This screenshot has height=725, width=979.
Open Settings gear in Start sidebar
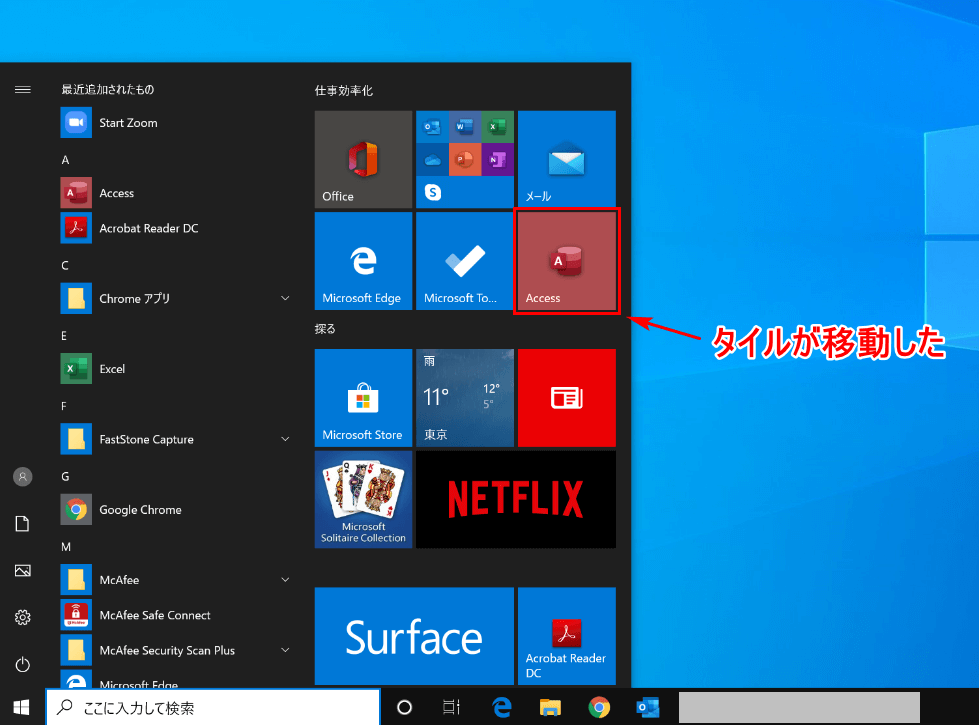22,617
